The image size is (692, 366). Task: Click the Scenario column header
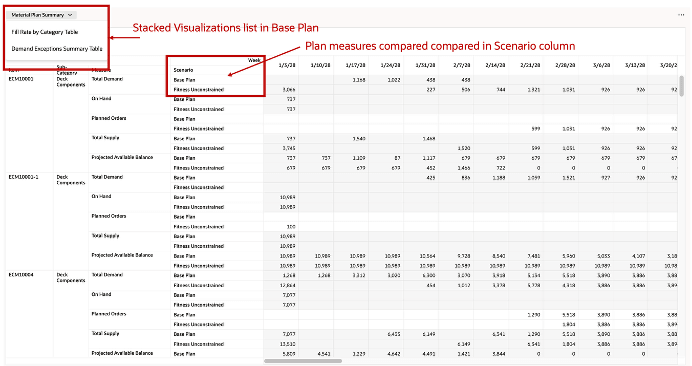click(183, 70)
